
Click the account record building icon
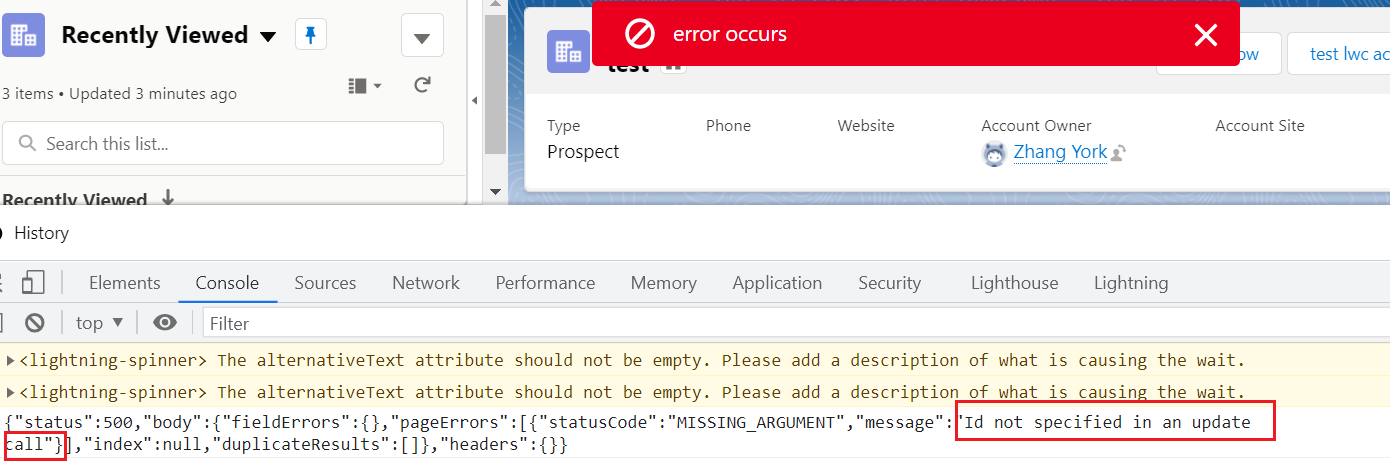point(568,51)
